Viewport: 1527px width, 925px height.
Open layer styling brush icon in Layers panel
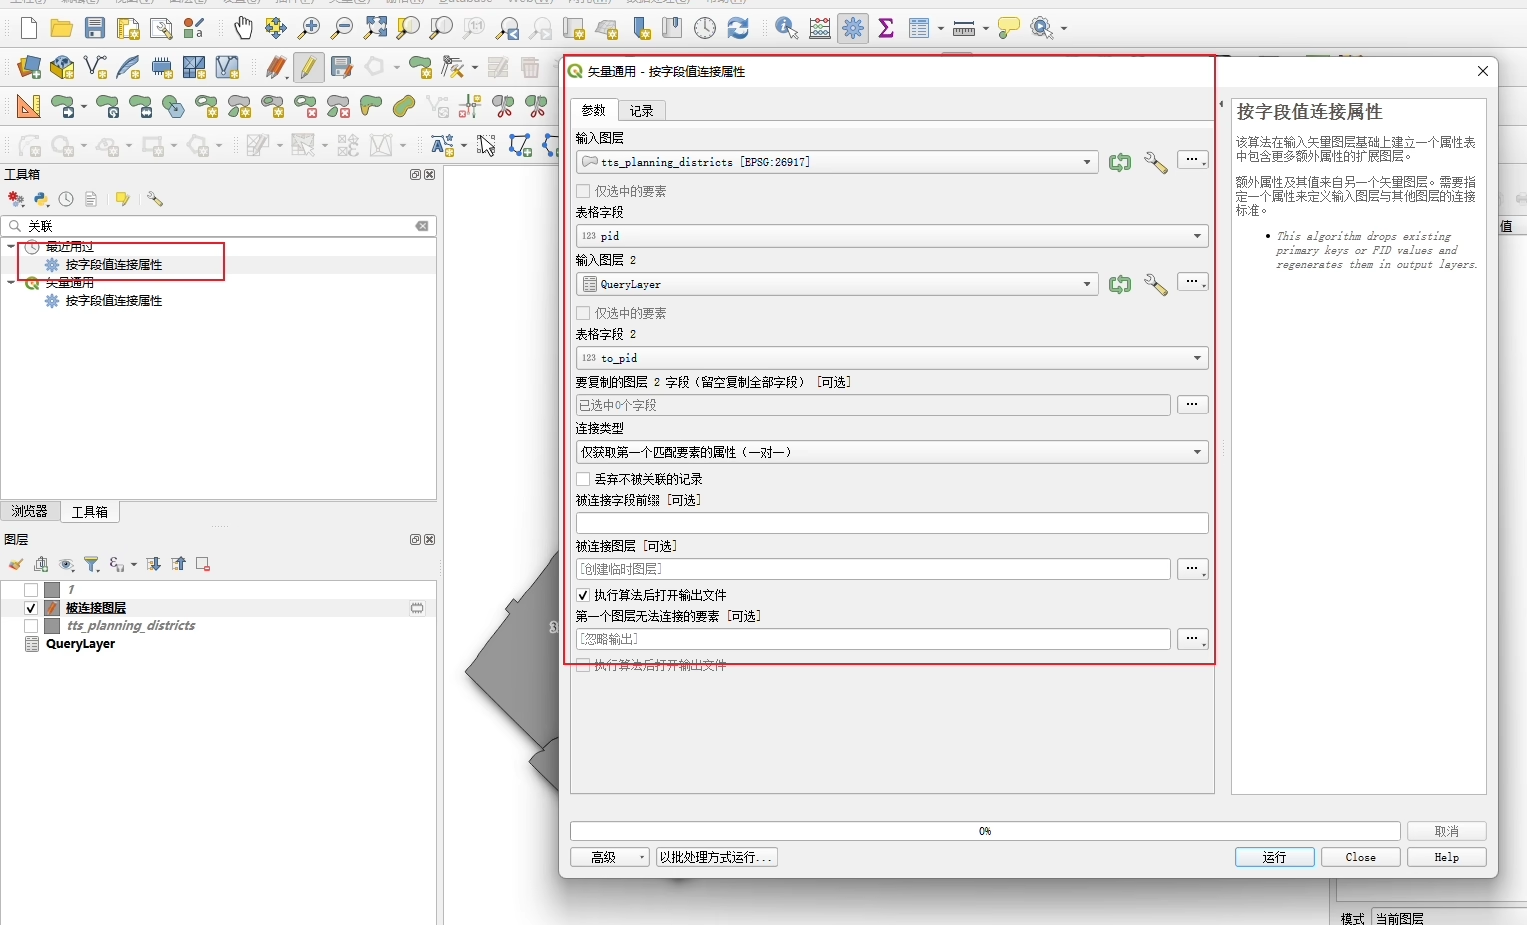click(x=16, y=564)
